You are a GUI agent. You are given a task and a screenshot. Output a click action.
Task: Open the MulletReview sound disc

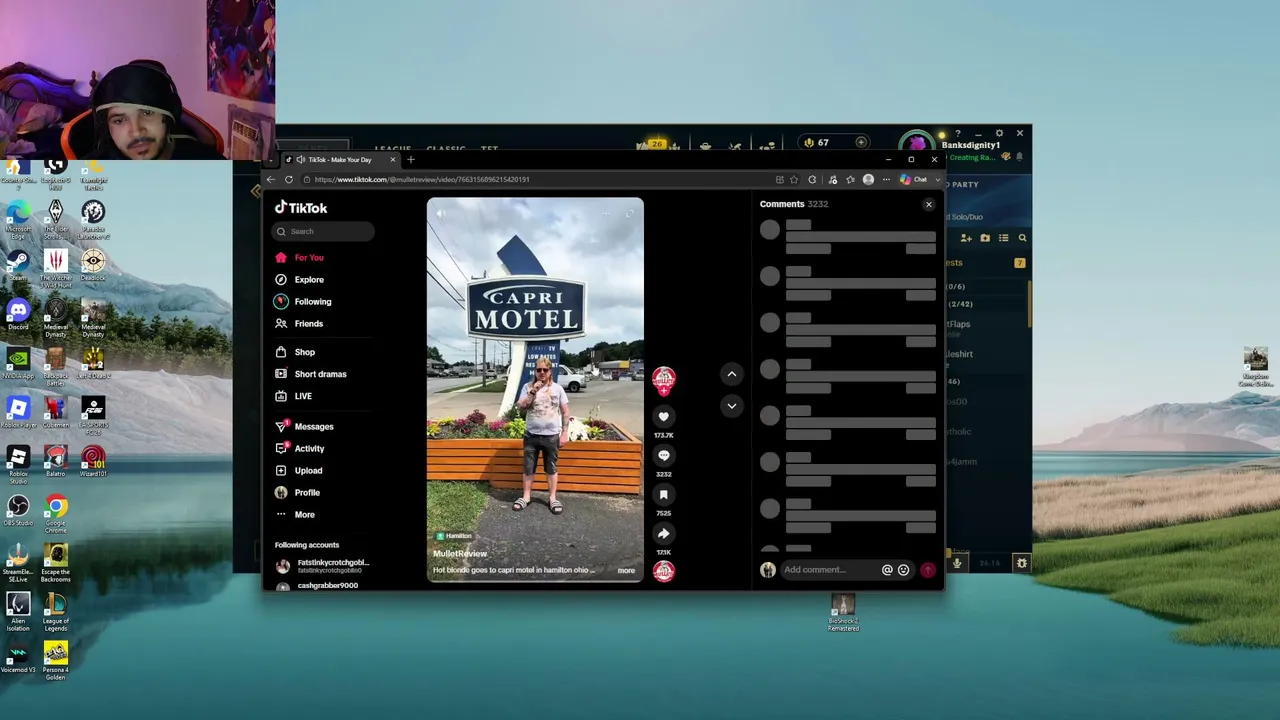(x=663, y=571)
